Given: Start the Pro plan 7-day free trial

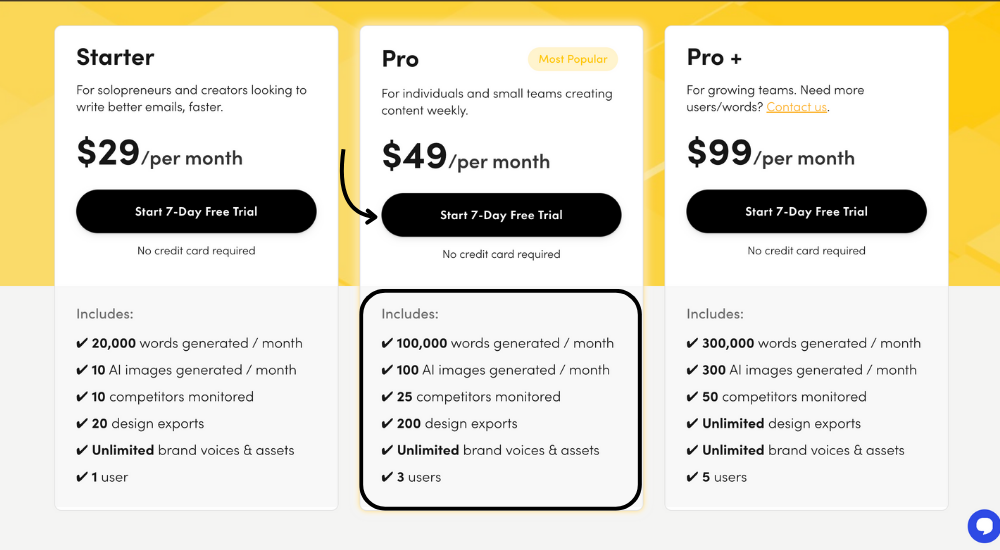Looking at the screenshot, I should 501,215.
